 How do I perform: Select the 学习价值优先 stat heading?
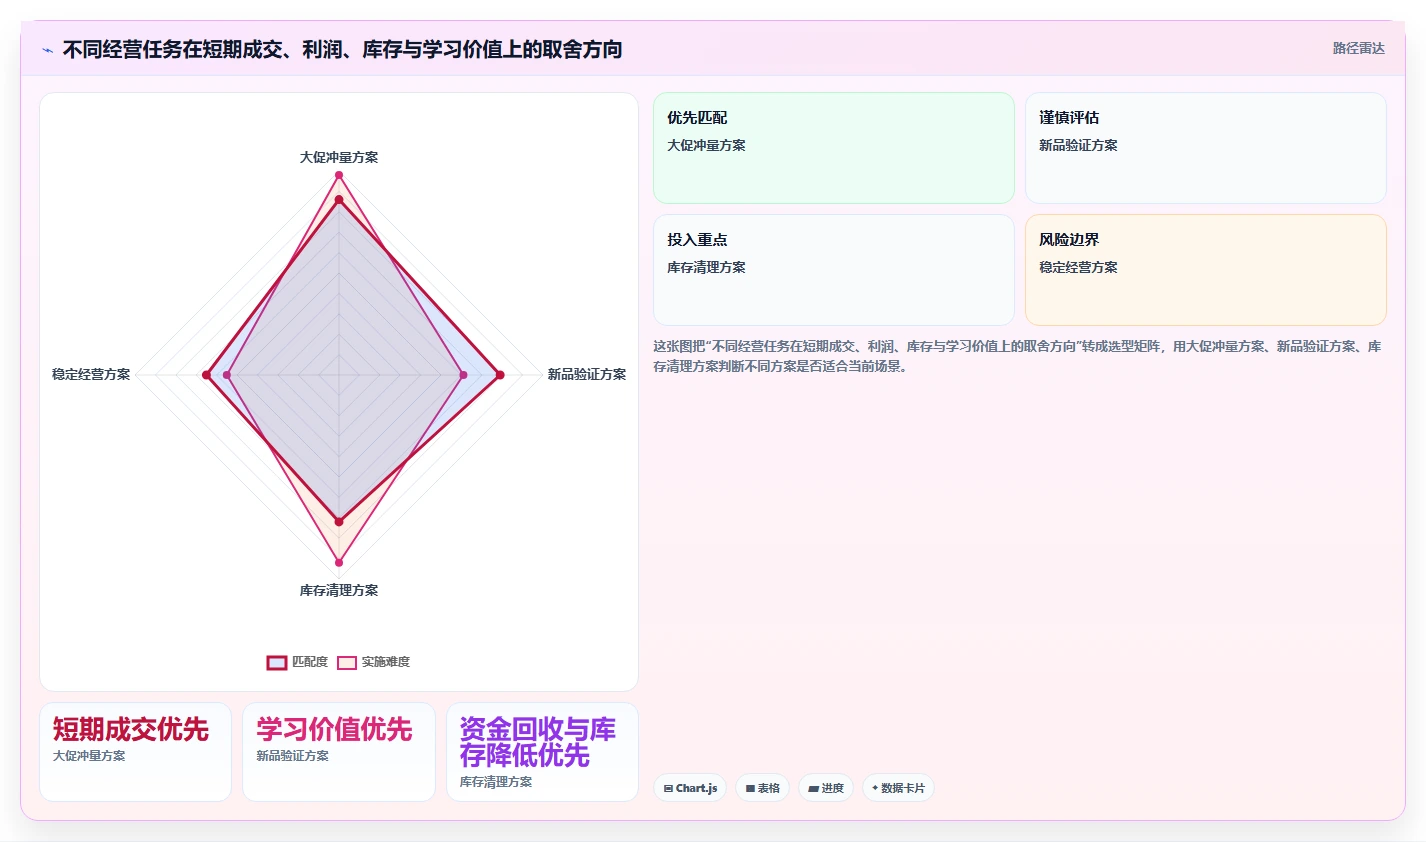(334, 729)
